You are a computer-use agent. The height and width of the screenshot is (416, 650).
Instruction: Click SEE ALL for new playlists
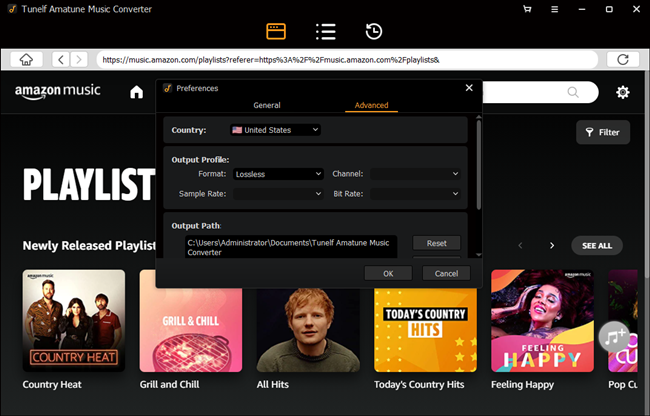click(597, 246)
